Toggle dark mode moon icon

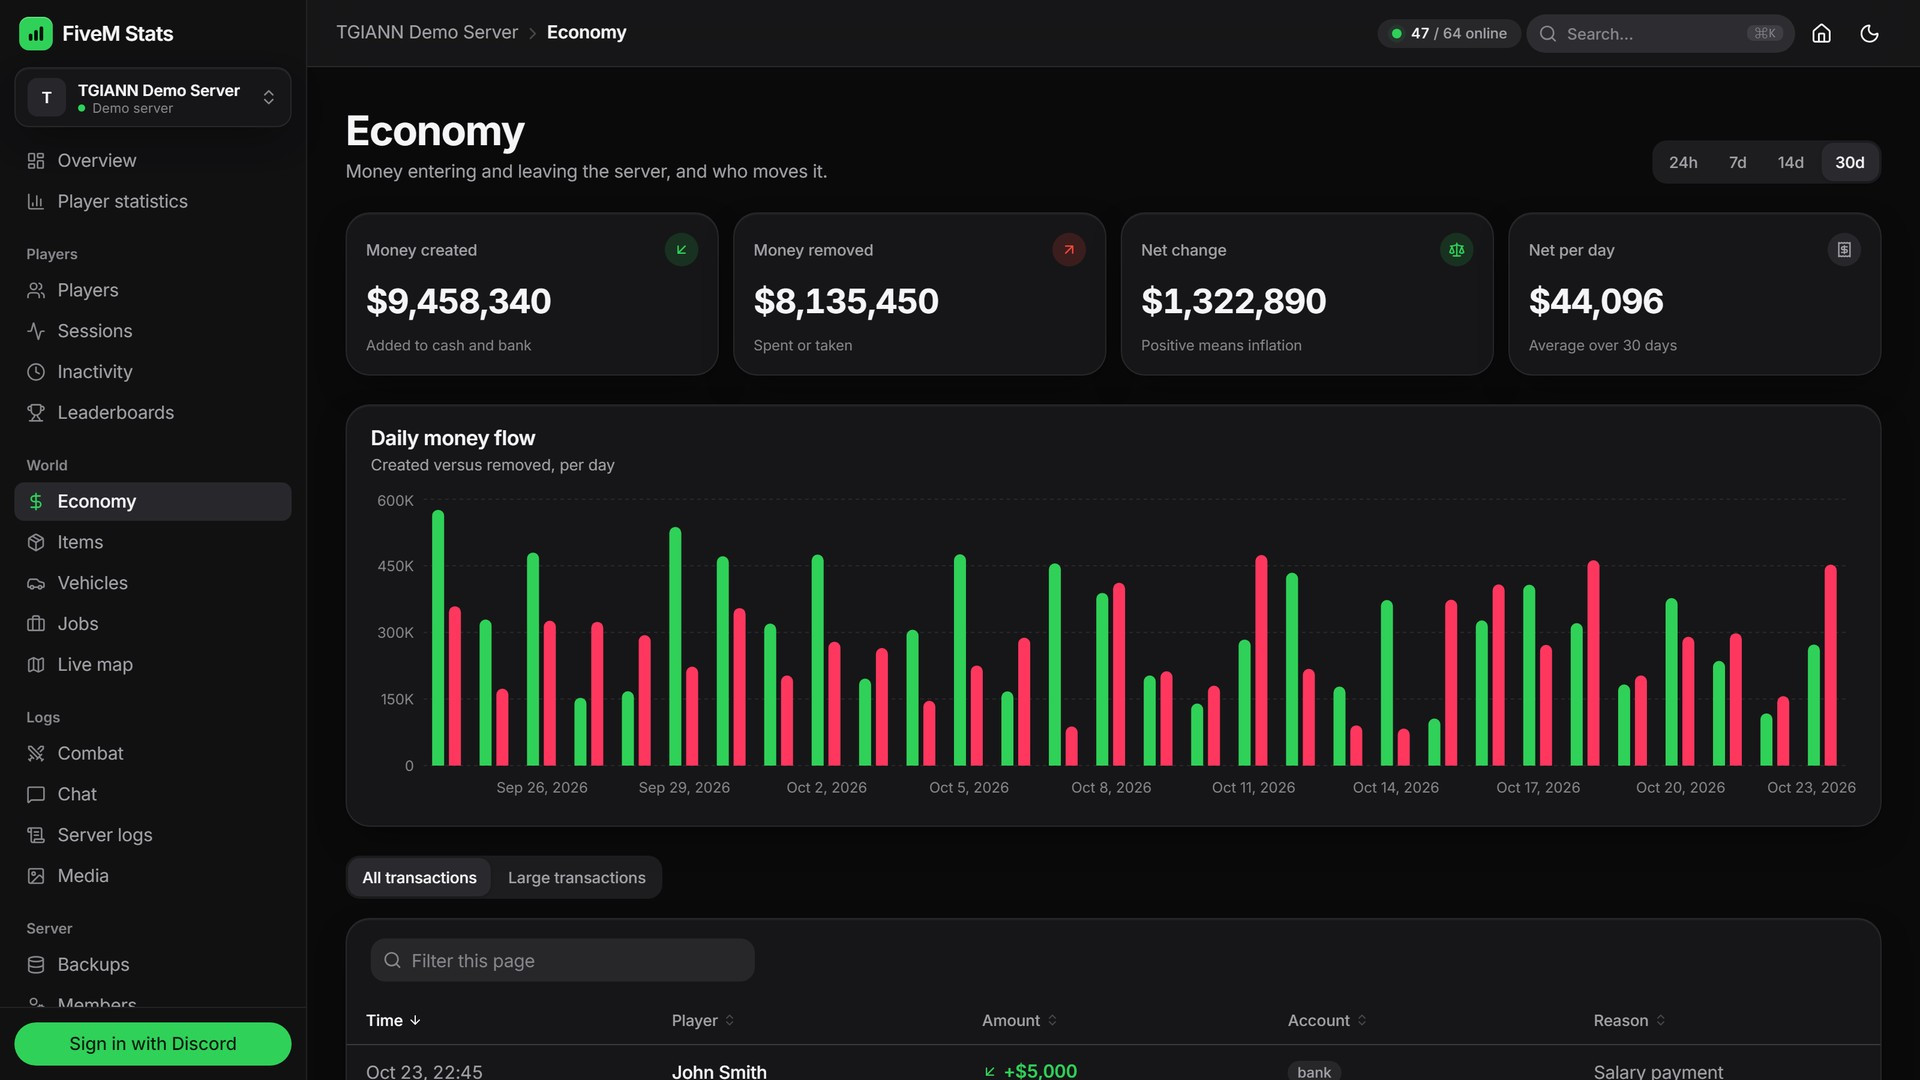coord(1869,33)
